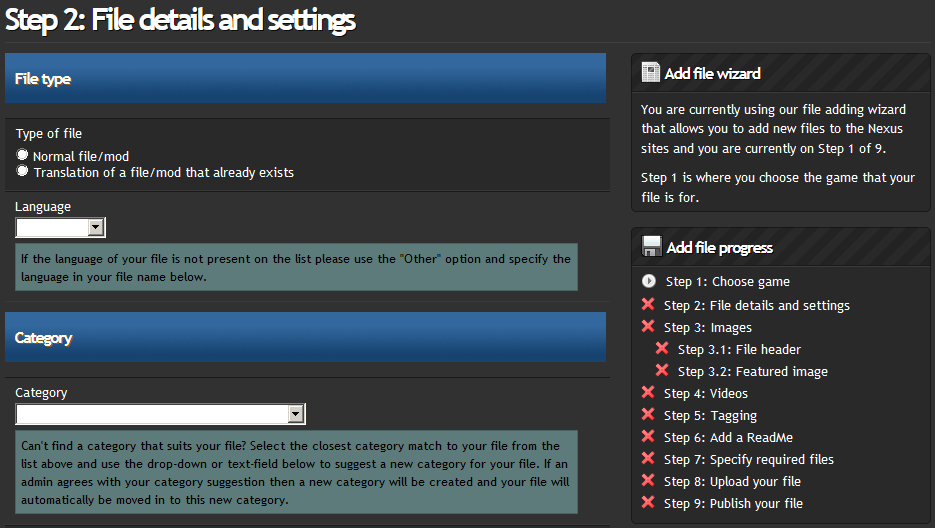Click the red X beside Step 3: Images
This screenshot has width=935, height=528.
click(x=648, y=326)
